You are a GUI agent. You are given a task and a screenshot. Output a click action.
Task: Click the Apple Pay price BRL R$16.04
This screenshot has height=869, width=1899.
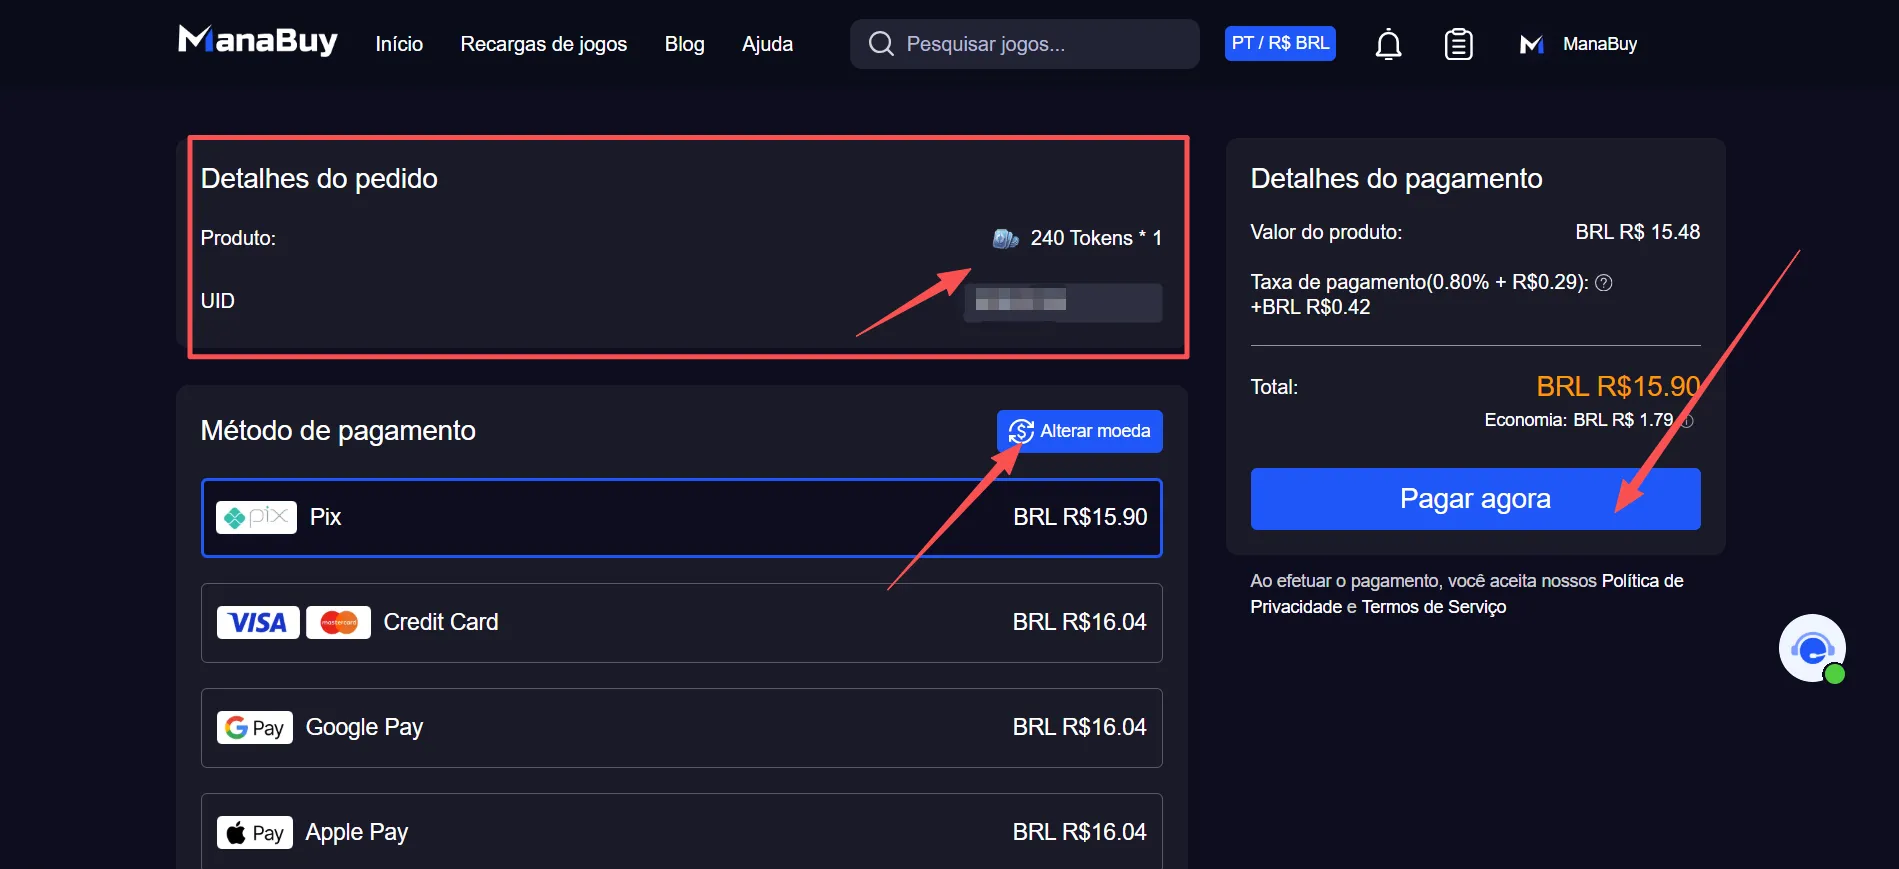[1080, 832]
